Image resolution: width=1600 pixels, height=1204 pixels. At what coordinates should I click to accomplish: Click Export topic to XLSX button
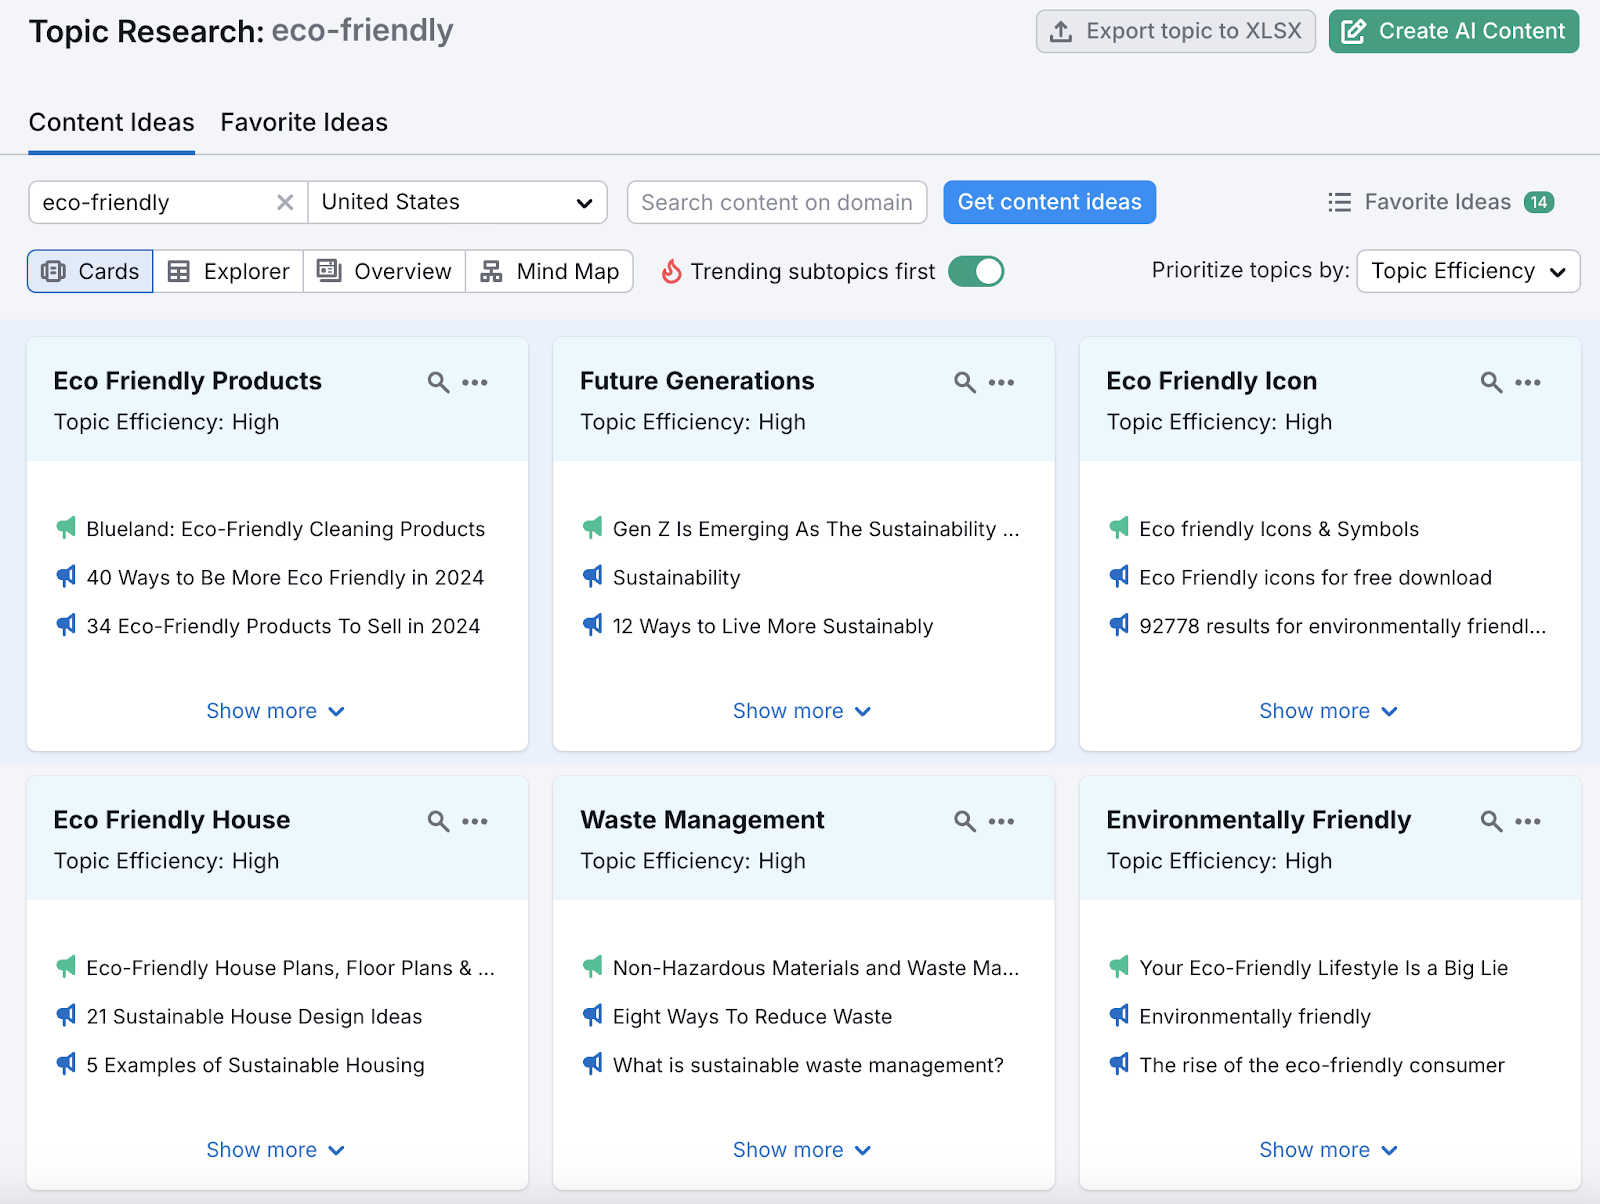(1175, 31)
